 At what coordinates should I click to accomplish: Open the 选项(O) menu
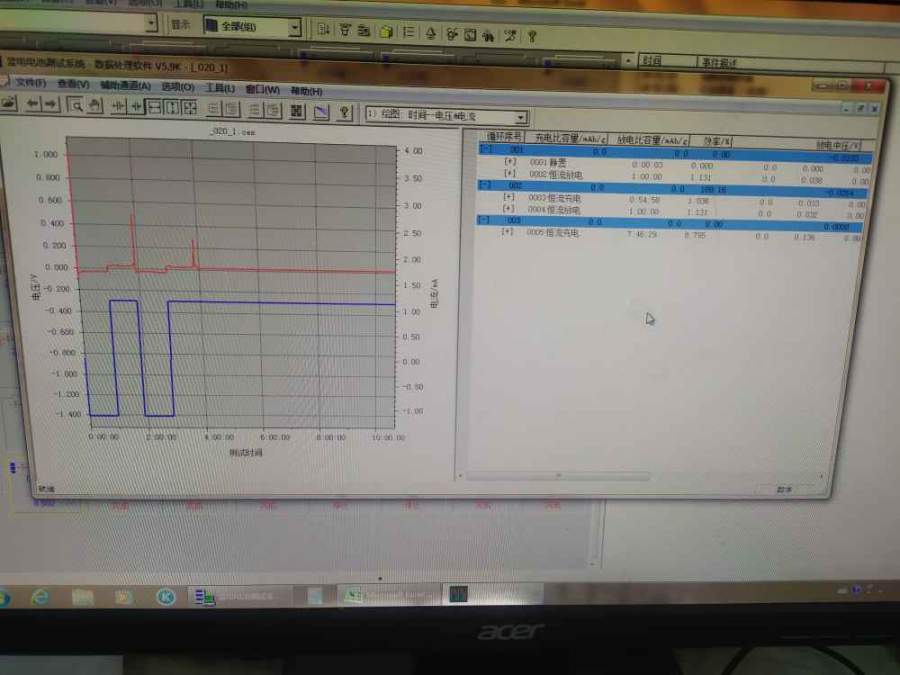(x=177, y=87)
